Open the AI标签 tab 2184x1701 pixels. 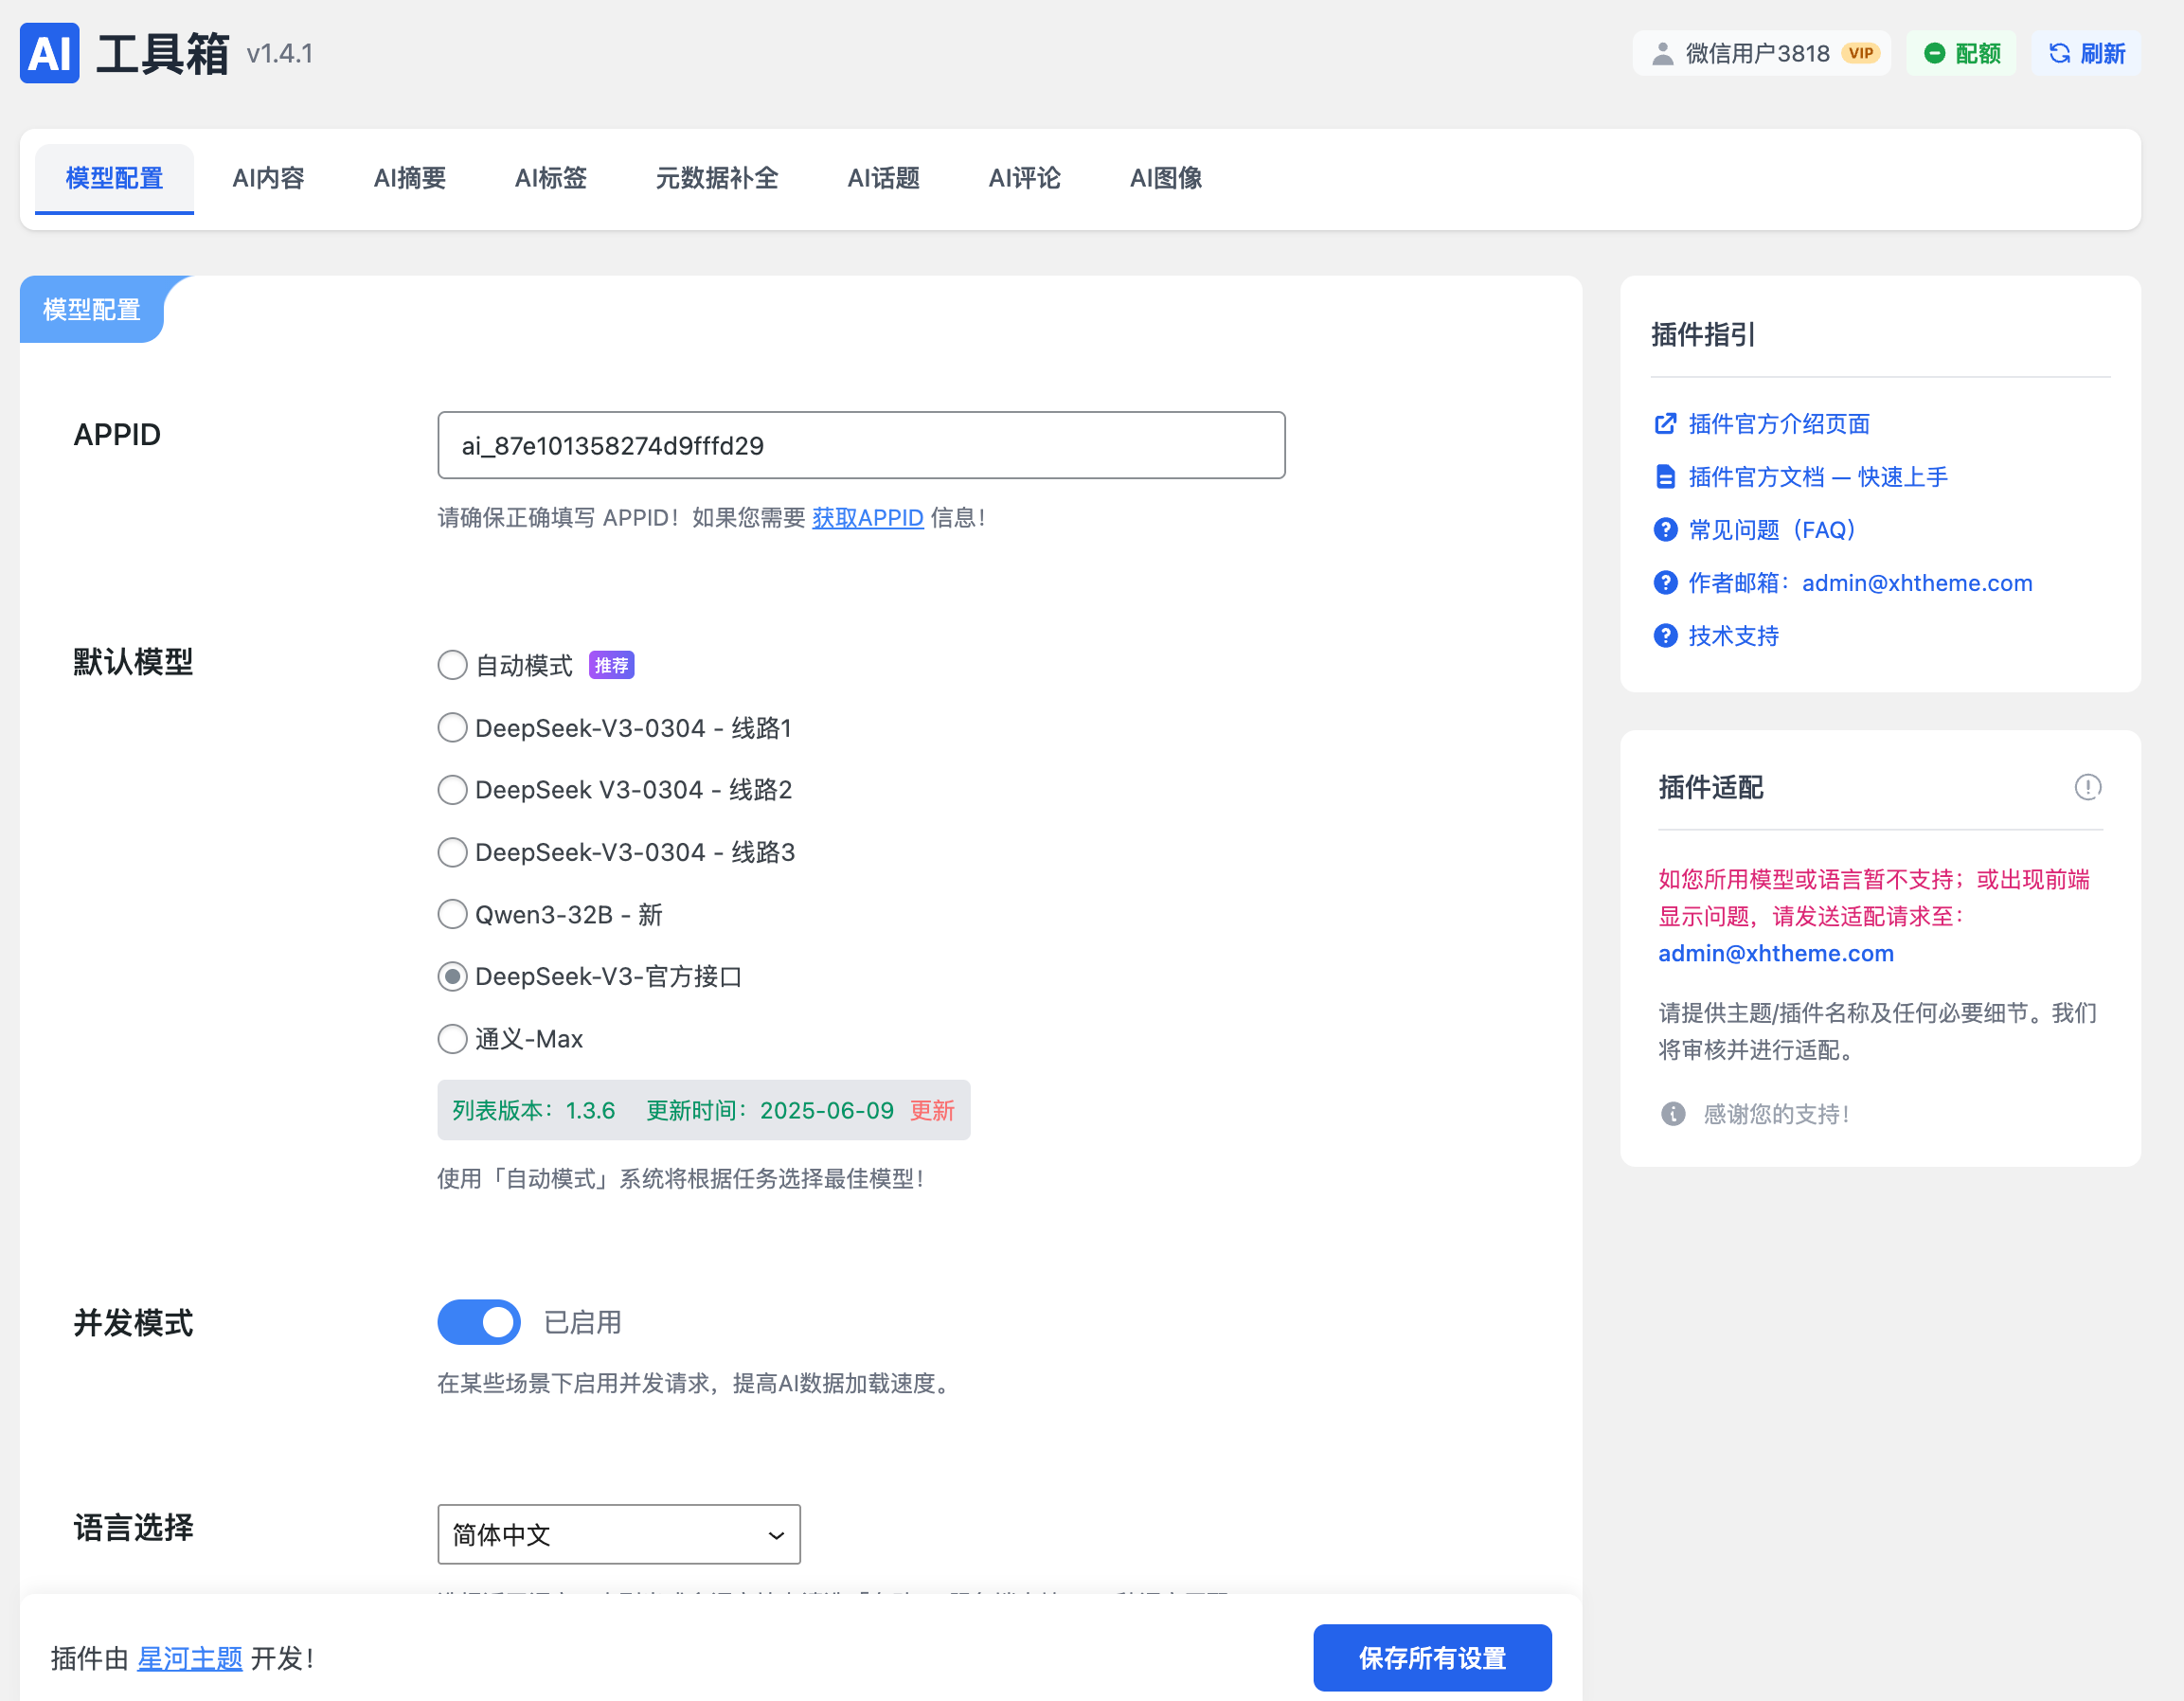pos(551,179)
